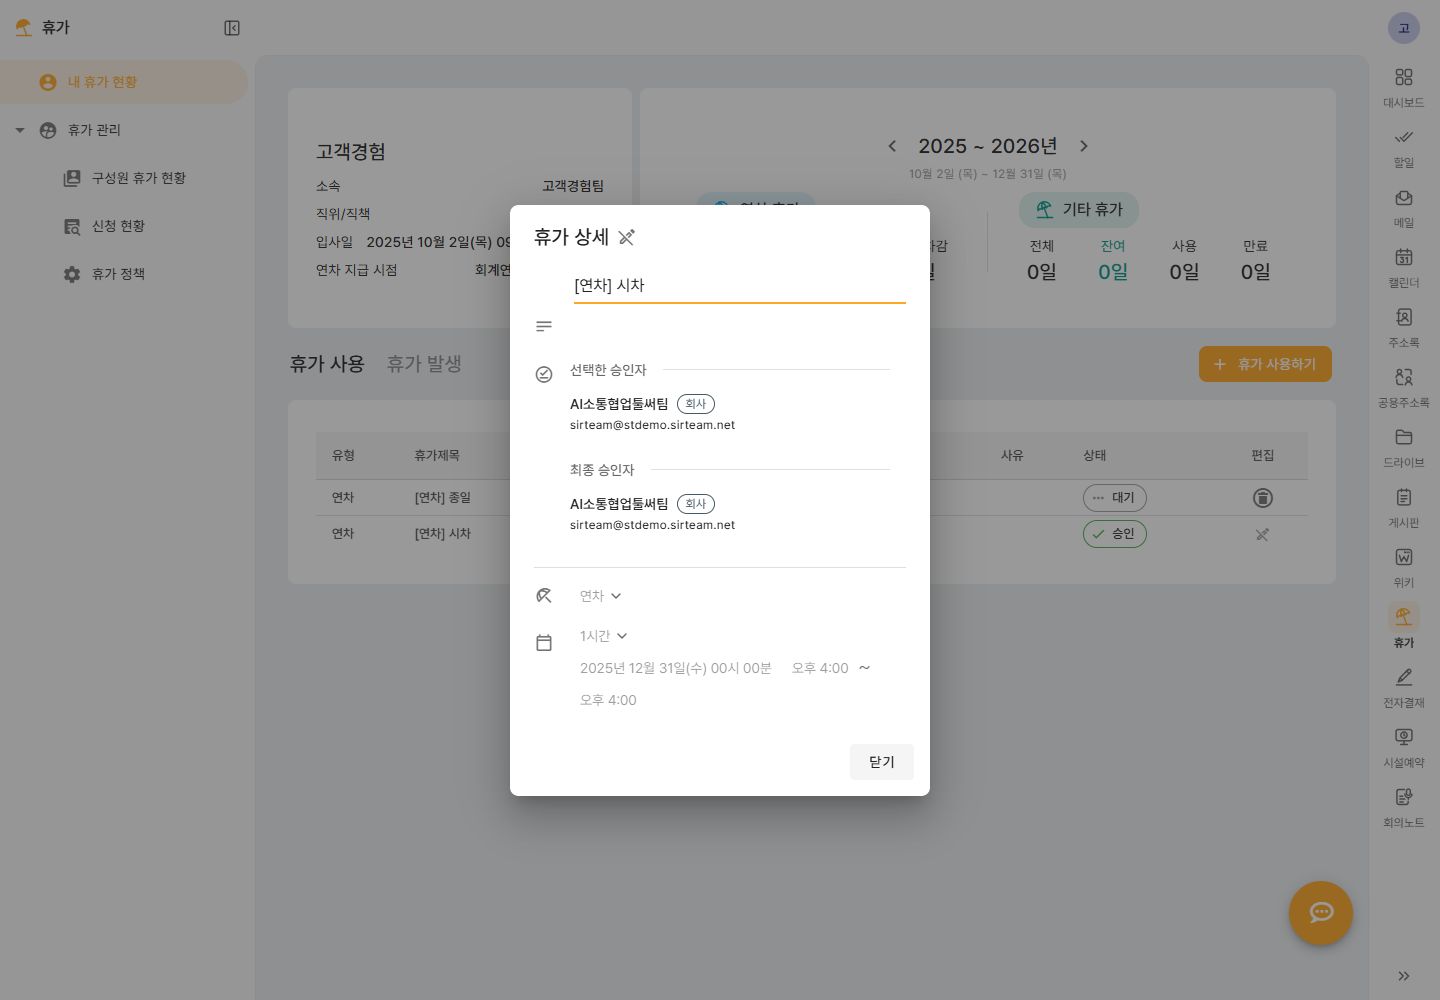
Task: Open 할일 from the right app bar
Action: click(x=1404, y=147)
